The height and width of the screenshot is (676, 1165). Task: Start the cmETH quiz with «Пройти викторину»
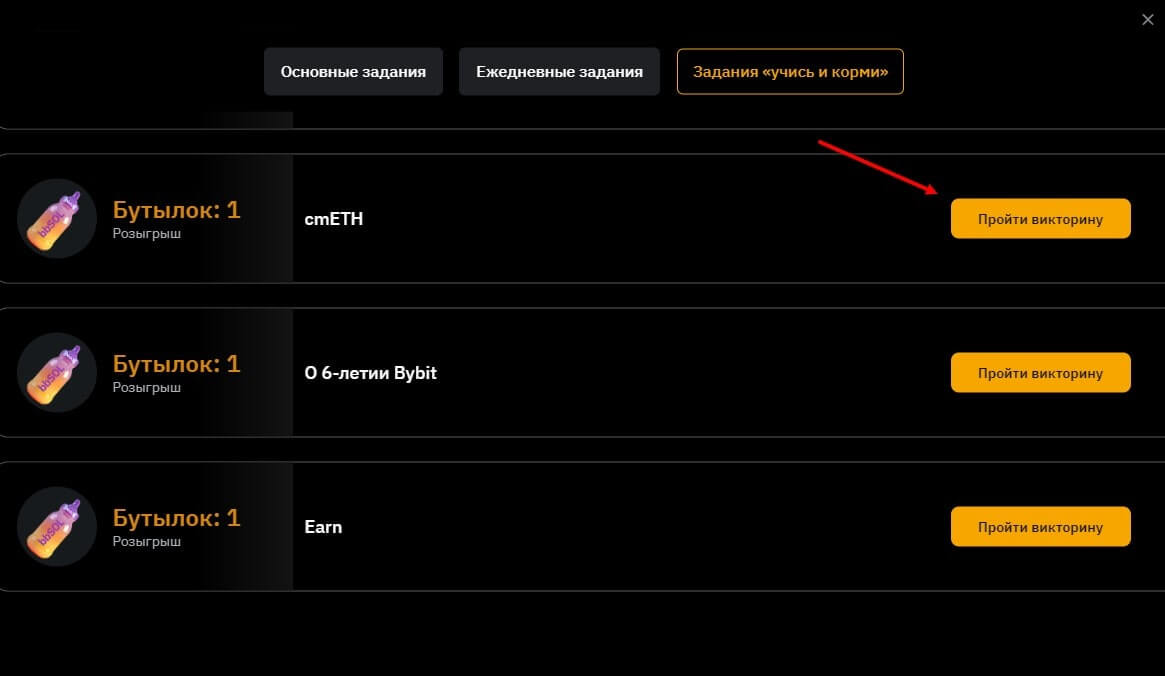pos(1040,219)
